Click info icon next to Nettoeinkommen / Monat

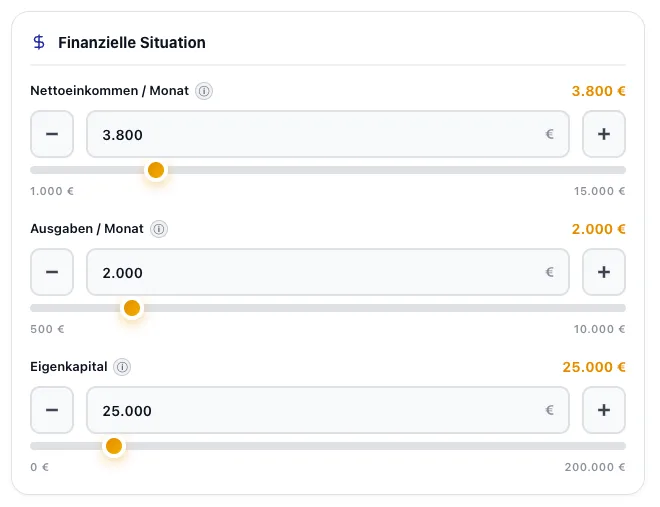click(x=204, y=91)
